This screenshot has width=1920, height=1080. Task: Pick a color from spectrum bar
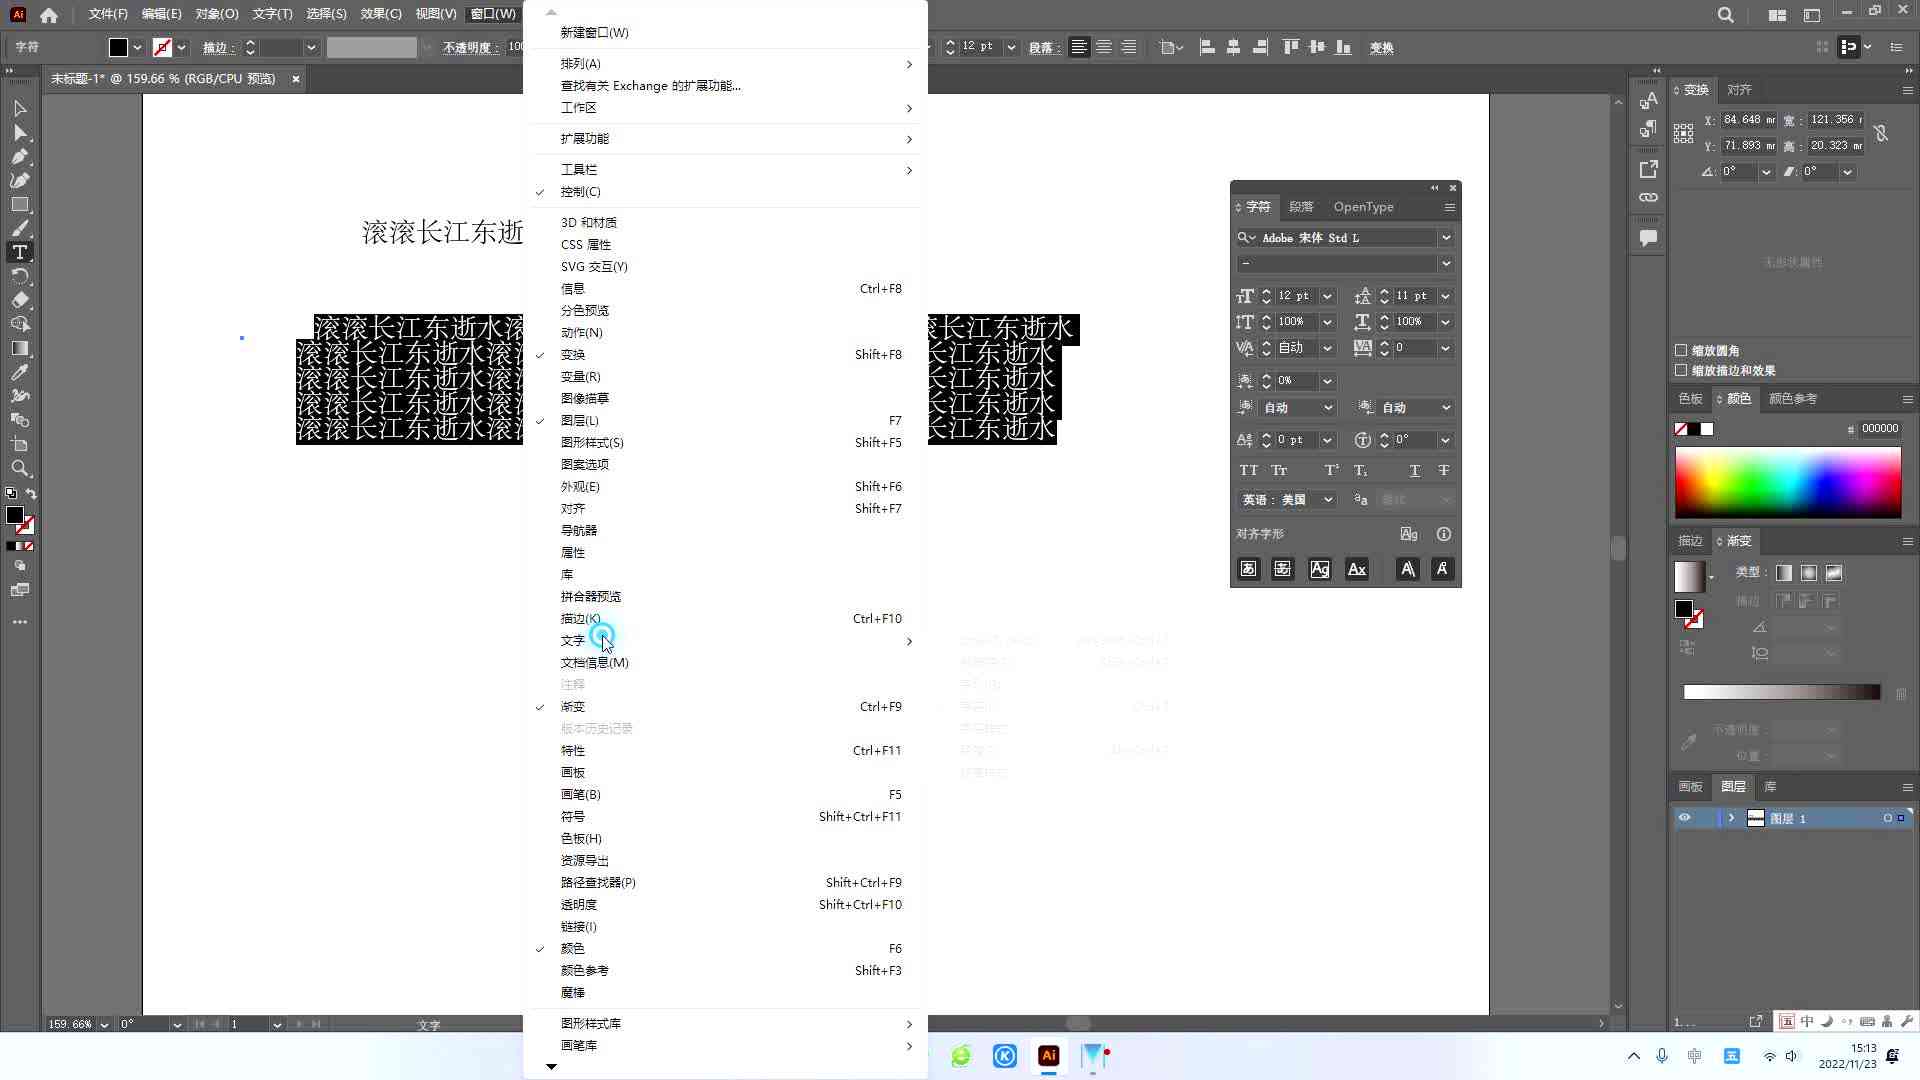pos(1788,483)
